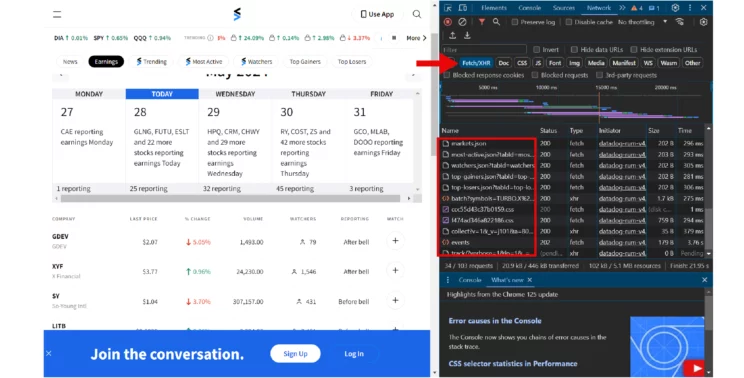Screen dimensions: 744x378
Task: Add GDEV to watchlist plus button
Action: [395, 241]
